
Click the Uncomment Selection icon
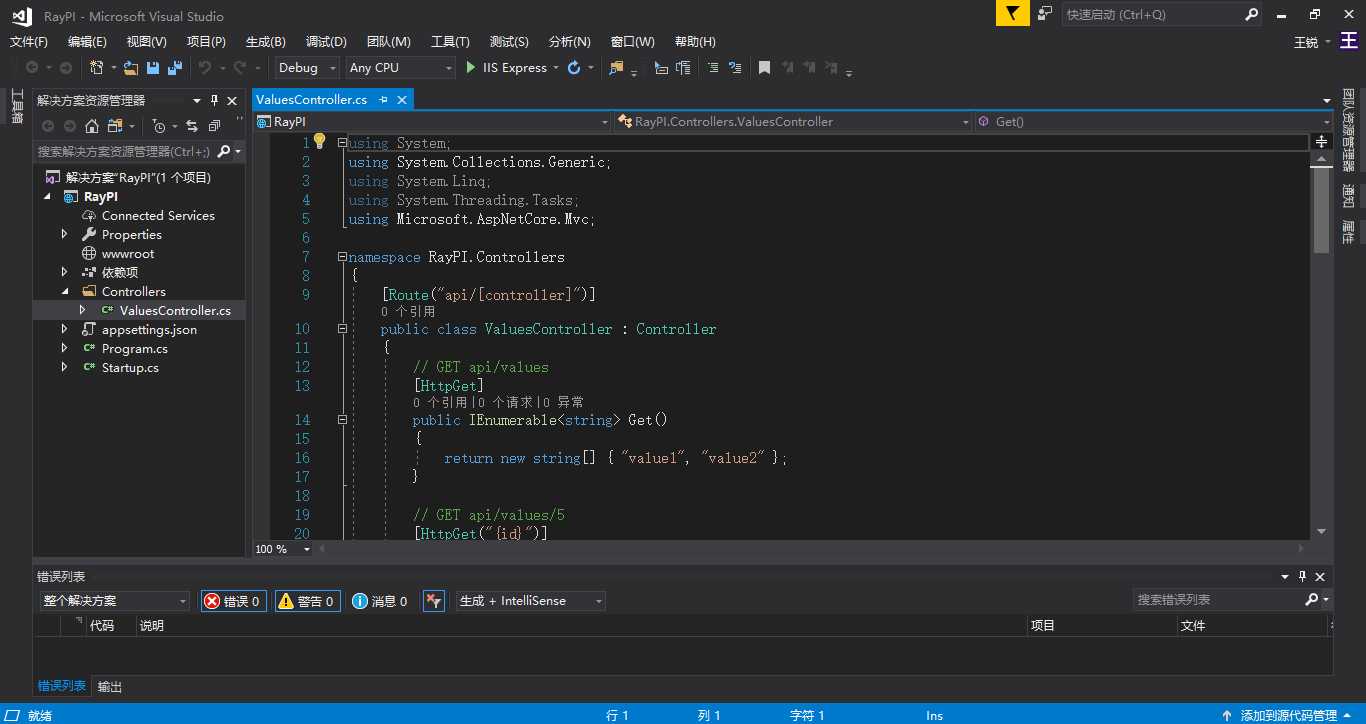735,68
